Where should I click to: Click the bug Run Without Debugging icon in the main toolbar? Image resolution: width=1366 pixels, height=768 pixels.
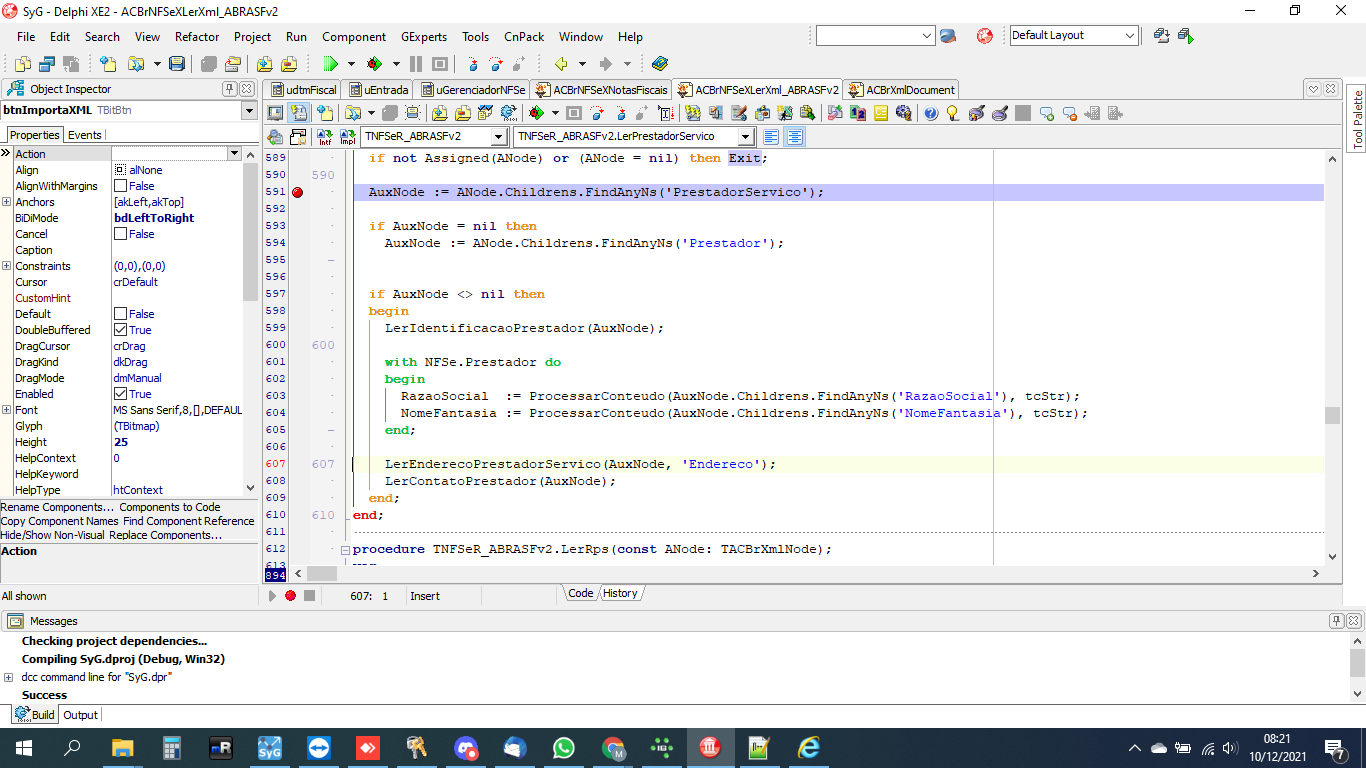[x=374, y=64]
